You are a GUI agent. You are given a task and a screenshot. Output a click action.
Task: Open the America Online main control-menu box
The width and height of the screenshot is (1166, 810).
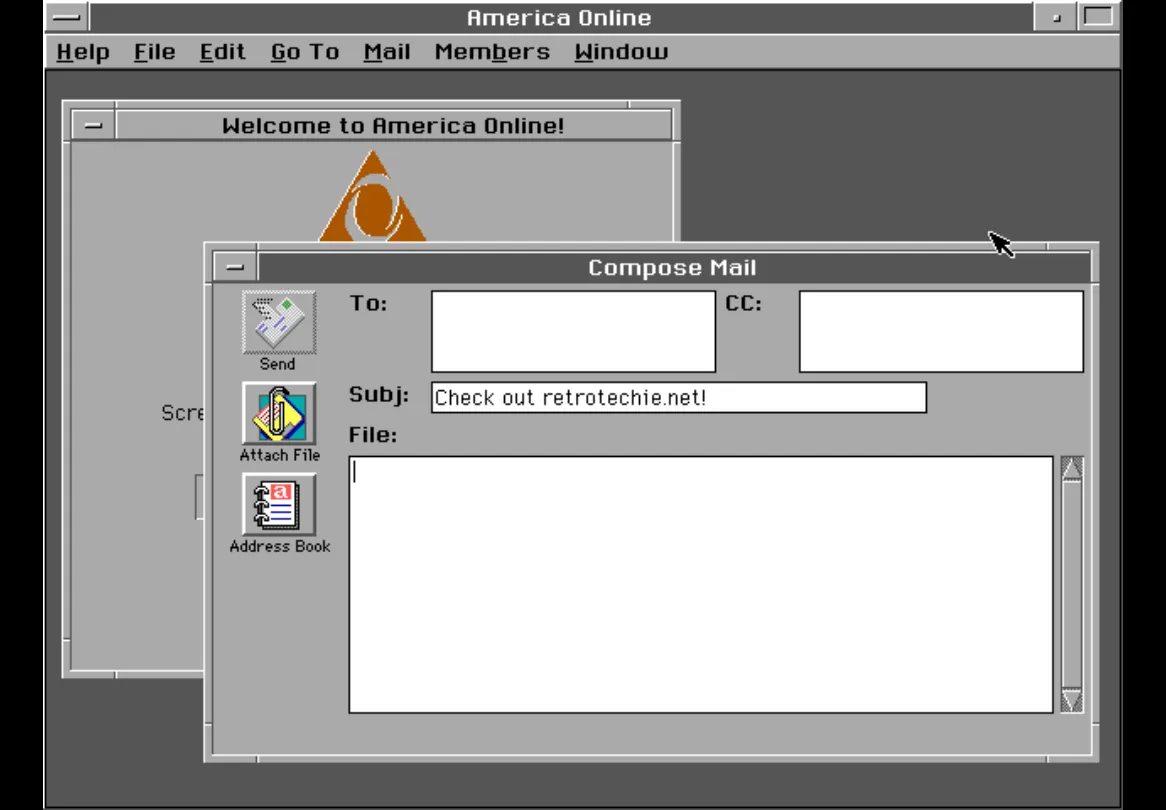pos(68,17)
